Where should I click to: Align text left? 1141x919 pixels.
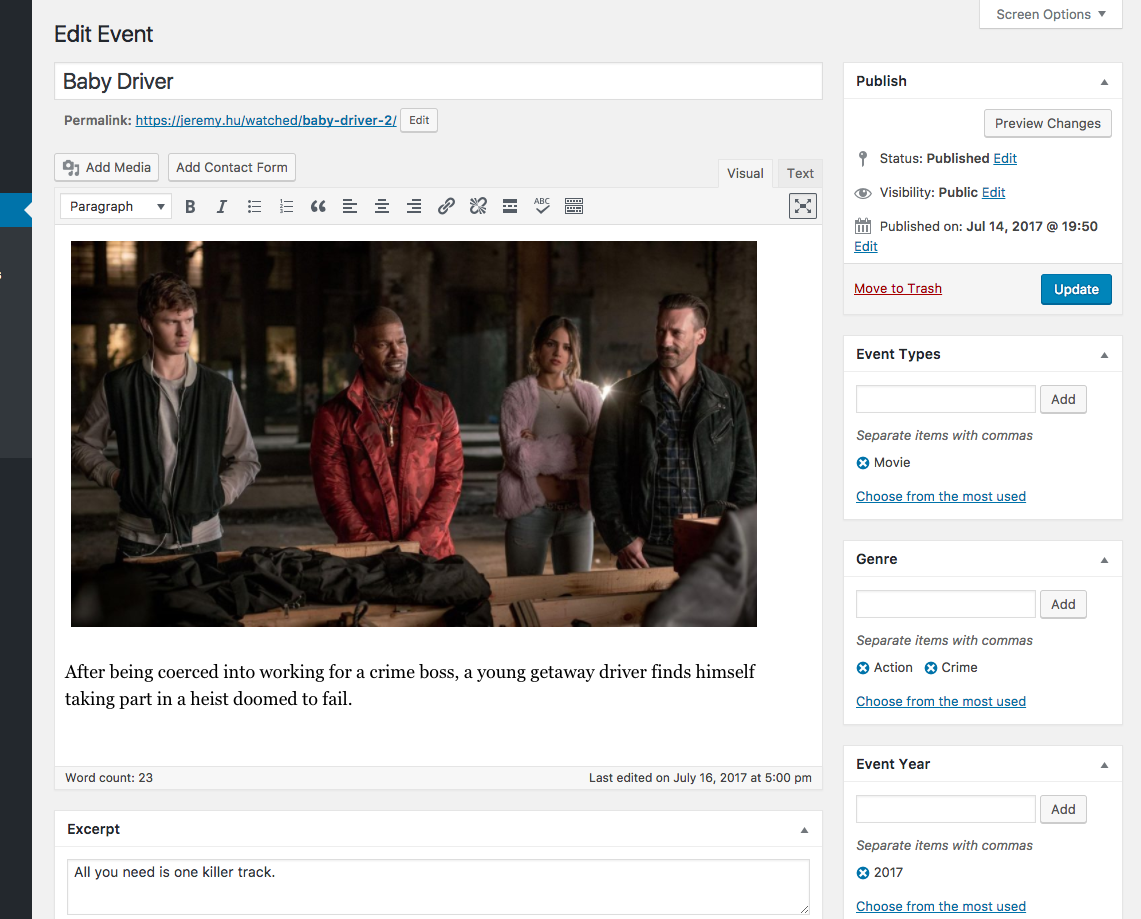350,207
